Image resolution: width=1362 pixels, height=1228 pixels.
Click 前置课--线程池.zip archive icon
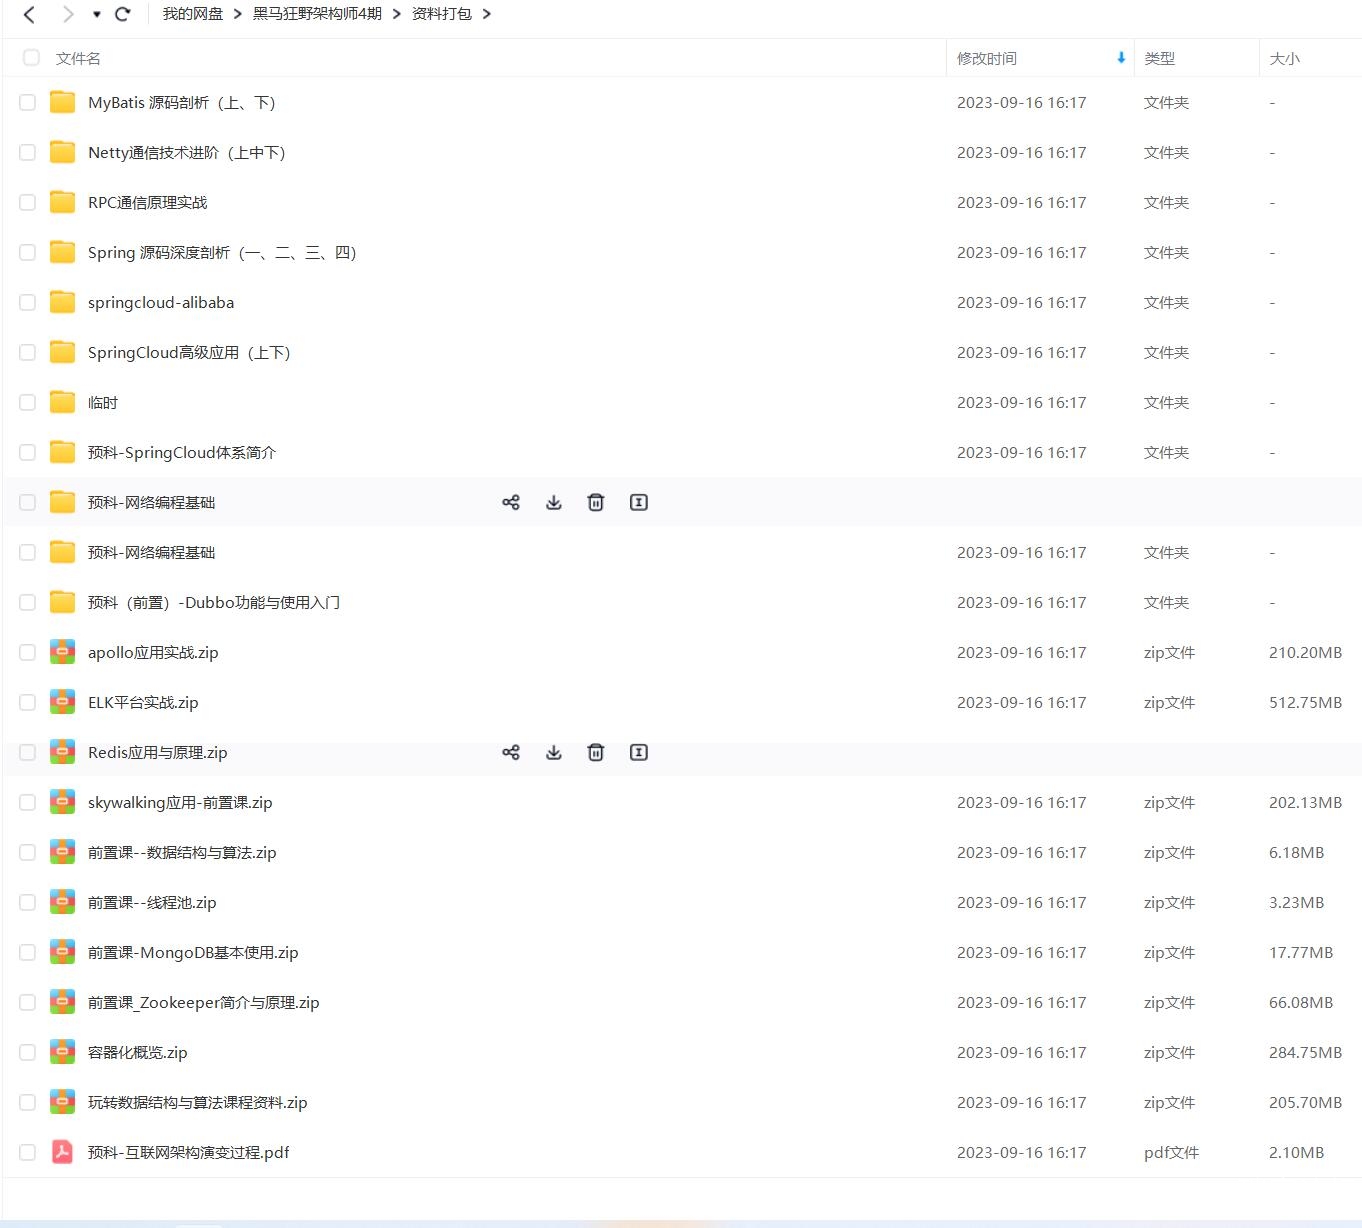point(63,902)
